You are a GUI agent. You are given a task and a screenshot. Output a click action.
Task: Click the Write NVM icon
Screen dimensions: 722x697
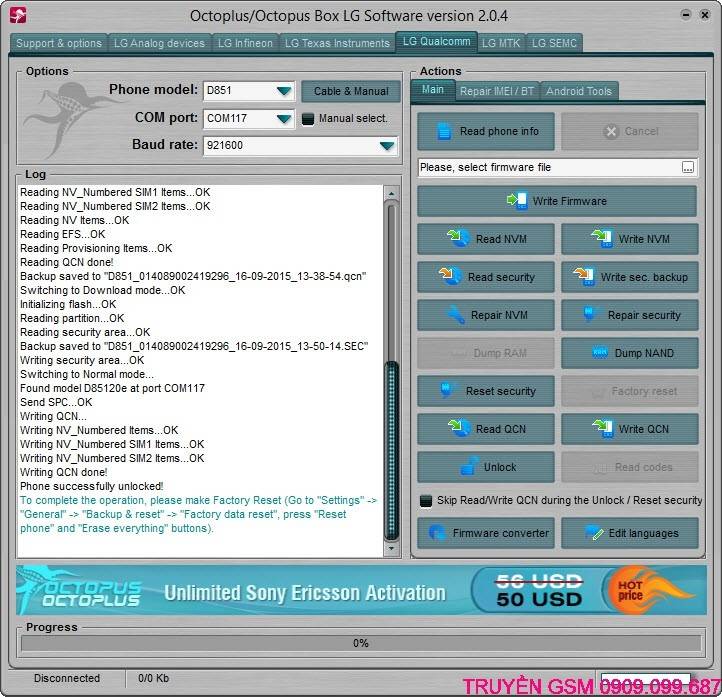pos(602,238)
